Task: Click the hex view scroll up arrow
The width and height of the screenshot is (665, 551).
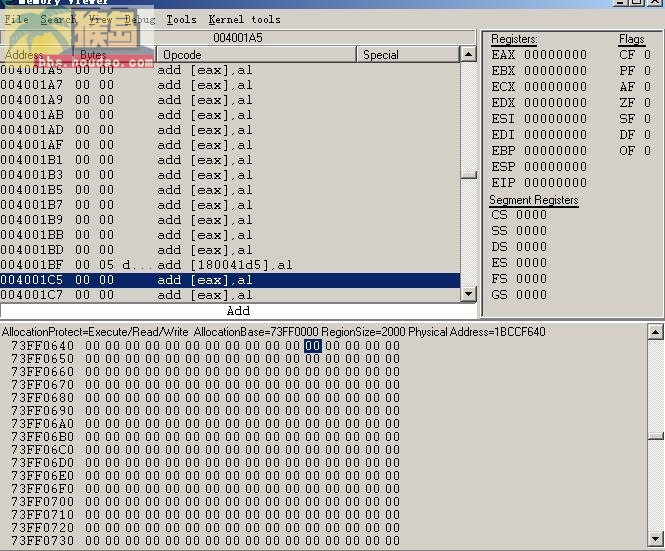Action: [655, 332]
